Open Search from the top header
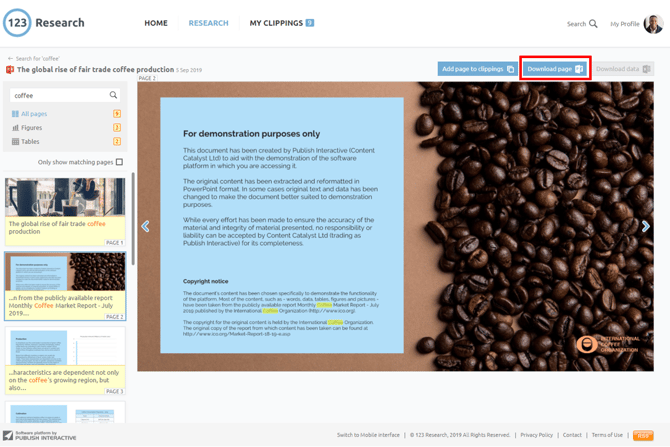The width and height of the screenshot is (670, 447). (582, 23)
